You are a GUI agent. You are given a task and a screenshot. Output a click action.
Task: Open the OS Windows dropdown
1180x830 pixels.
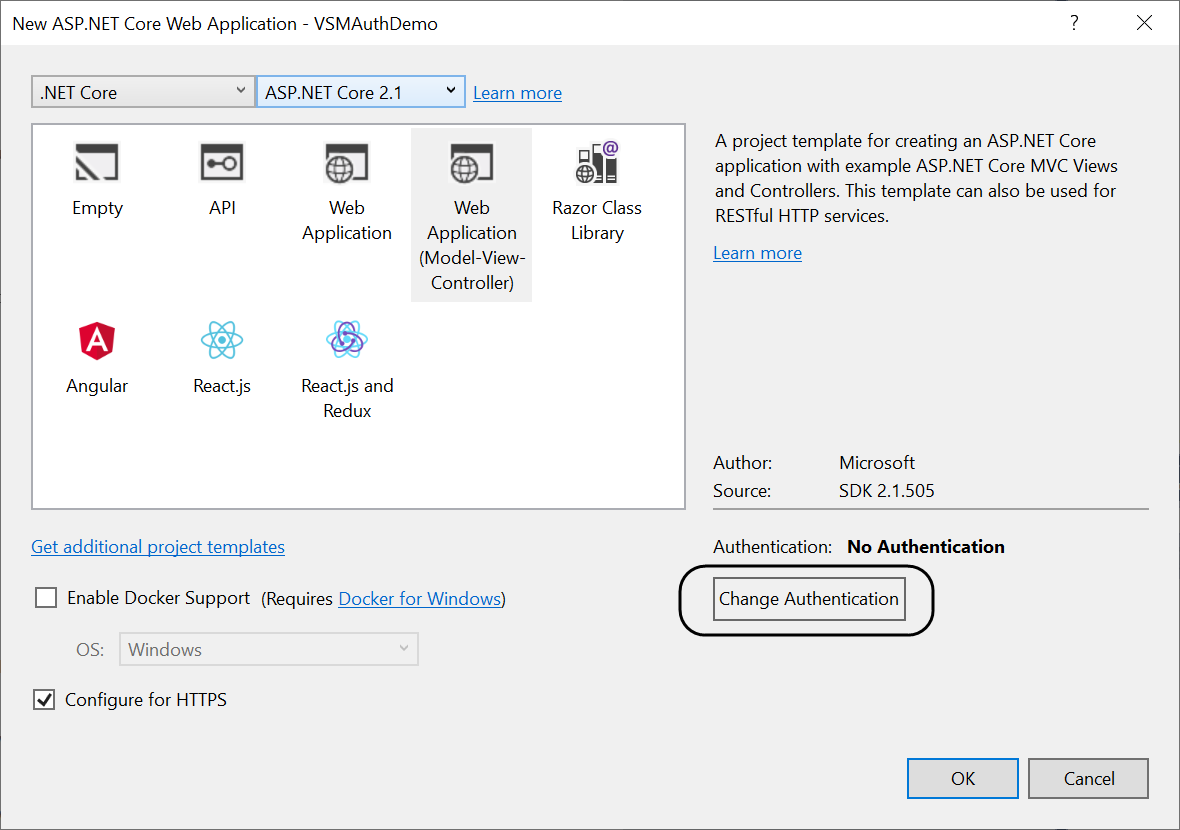click(269, 649)
